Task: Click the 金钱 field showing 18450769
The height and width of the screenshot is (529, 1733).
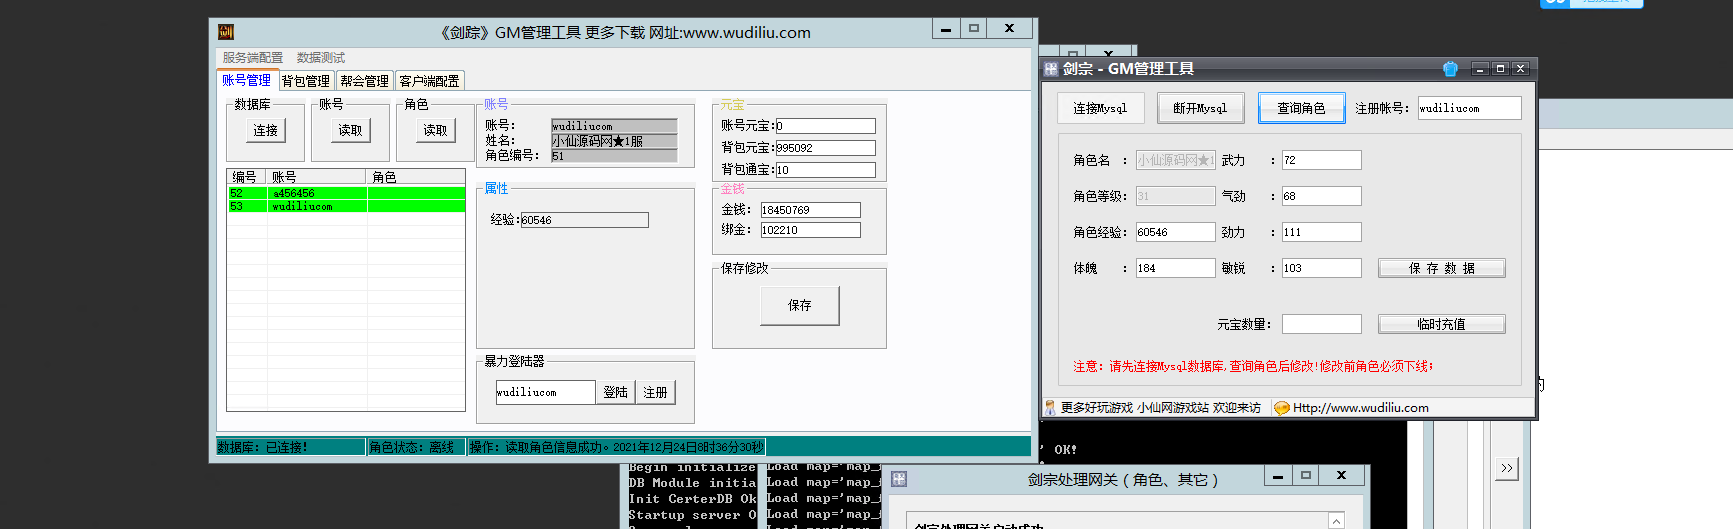Action: [810, 210]
